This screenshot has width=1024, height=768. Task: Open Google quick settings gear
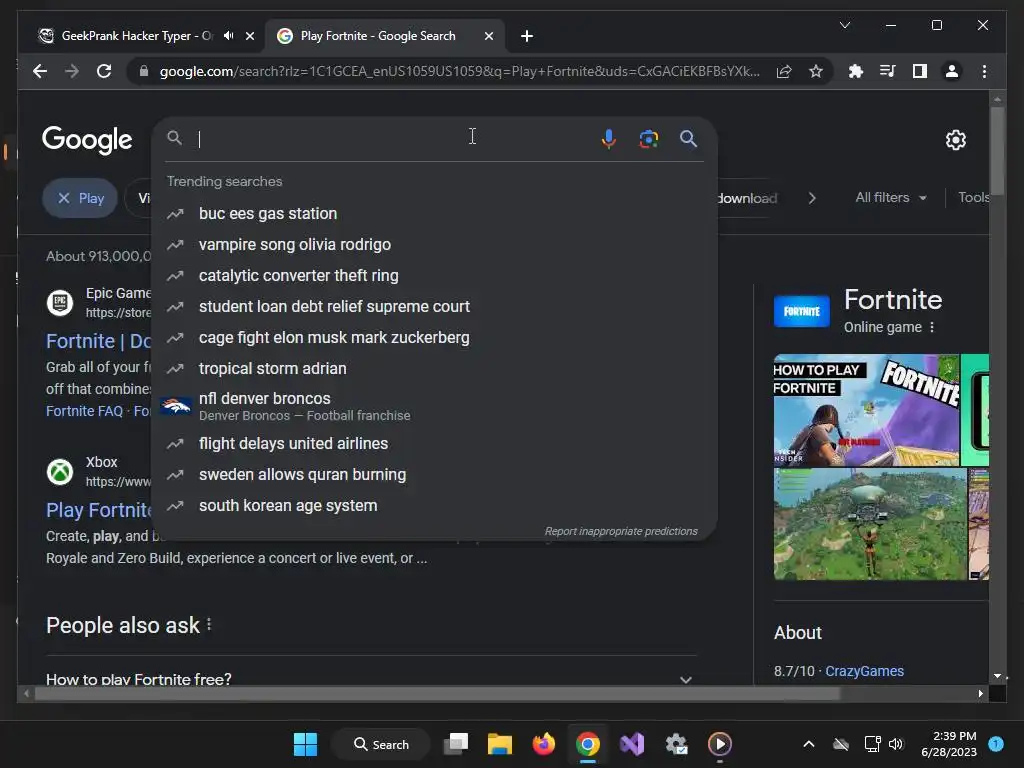[x=955, y=140]
